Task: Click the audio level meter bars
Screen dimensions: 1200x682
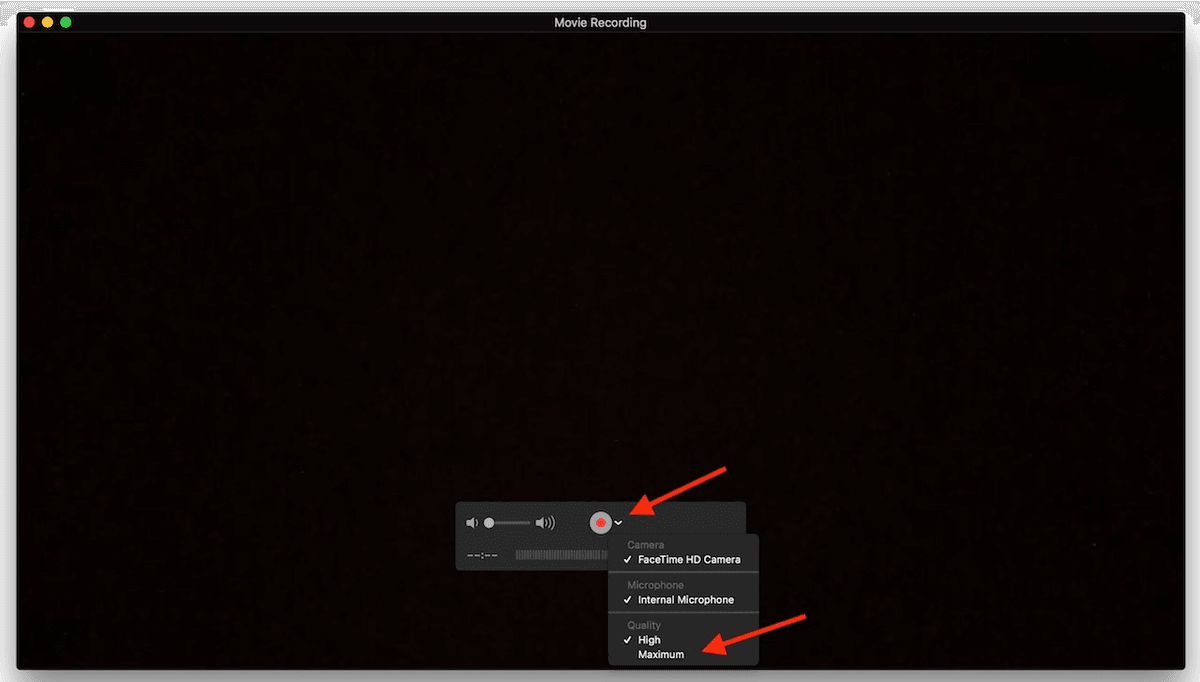Action: (x=560, y=554)
